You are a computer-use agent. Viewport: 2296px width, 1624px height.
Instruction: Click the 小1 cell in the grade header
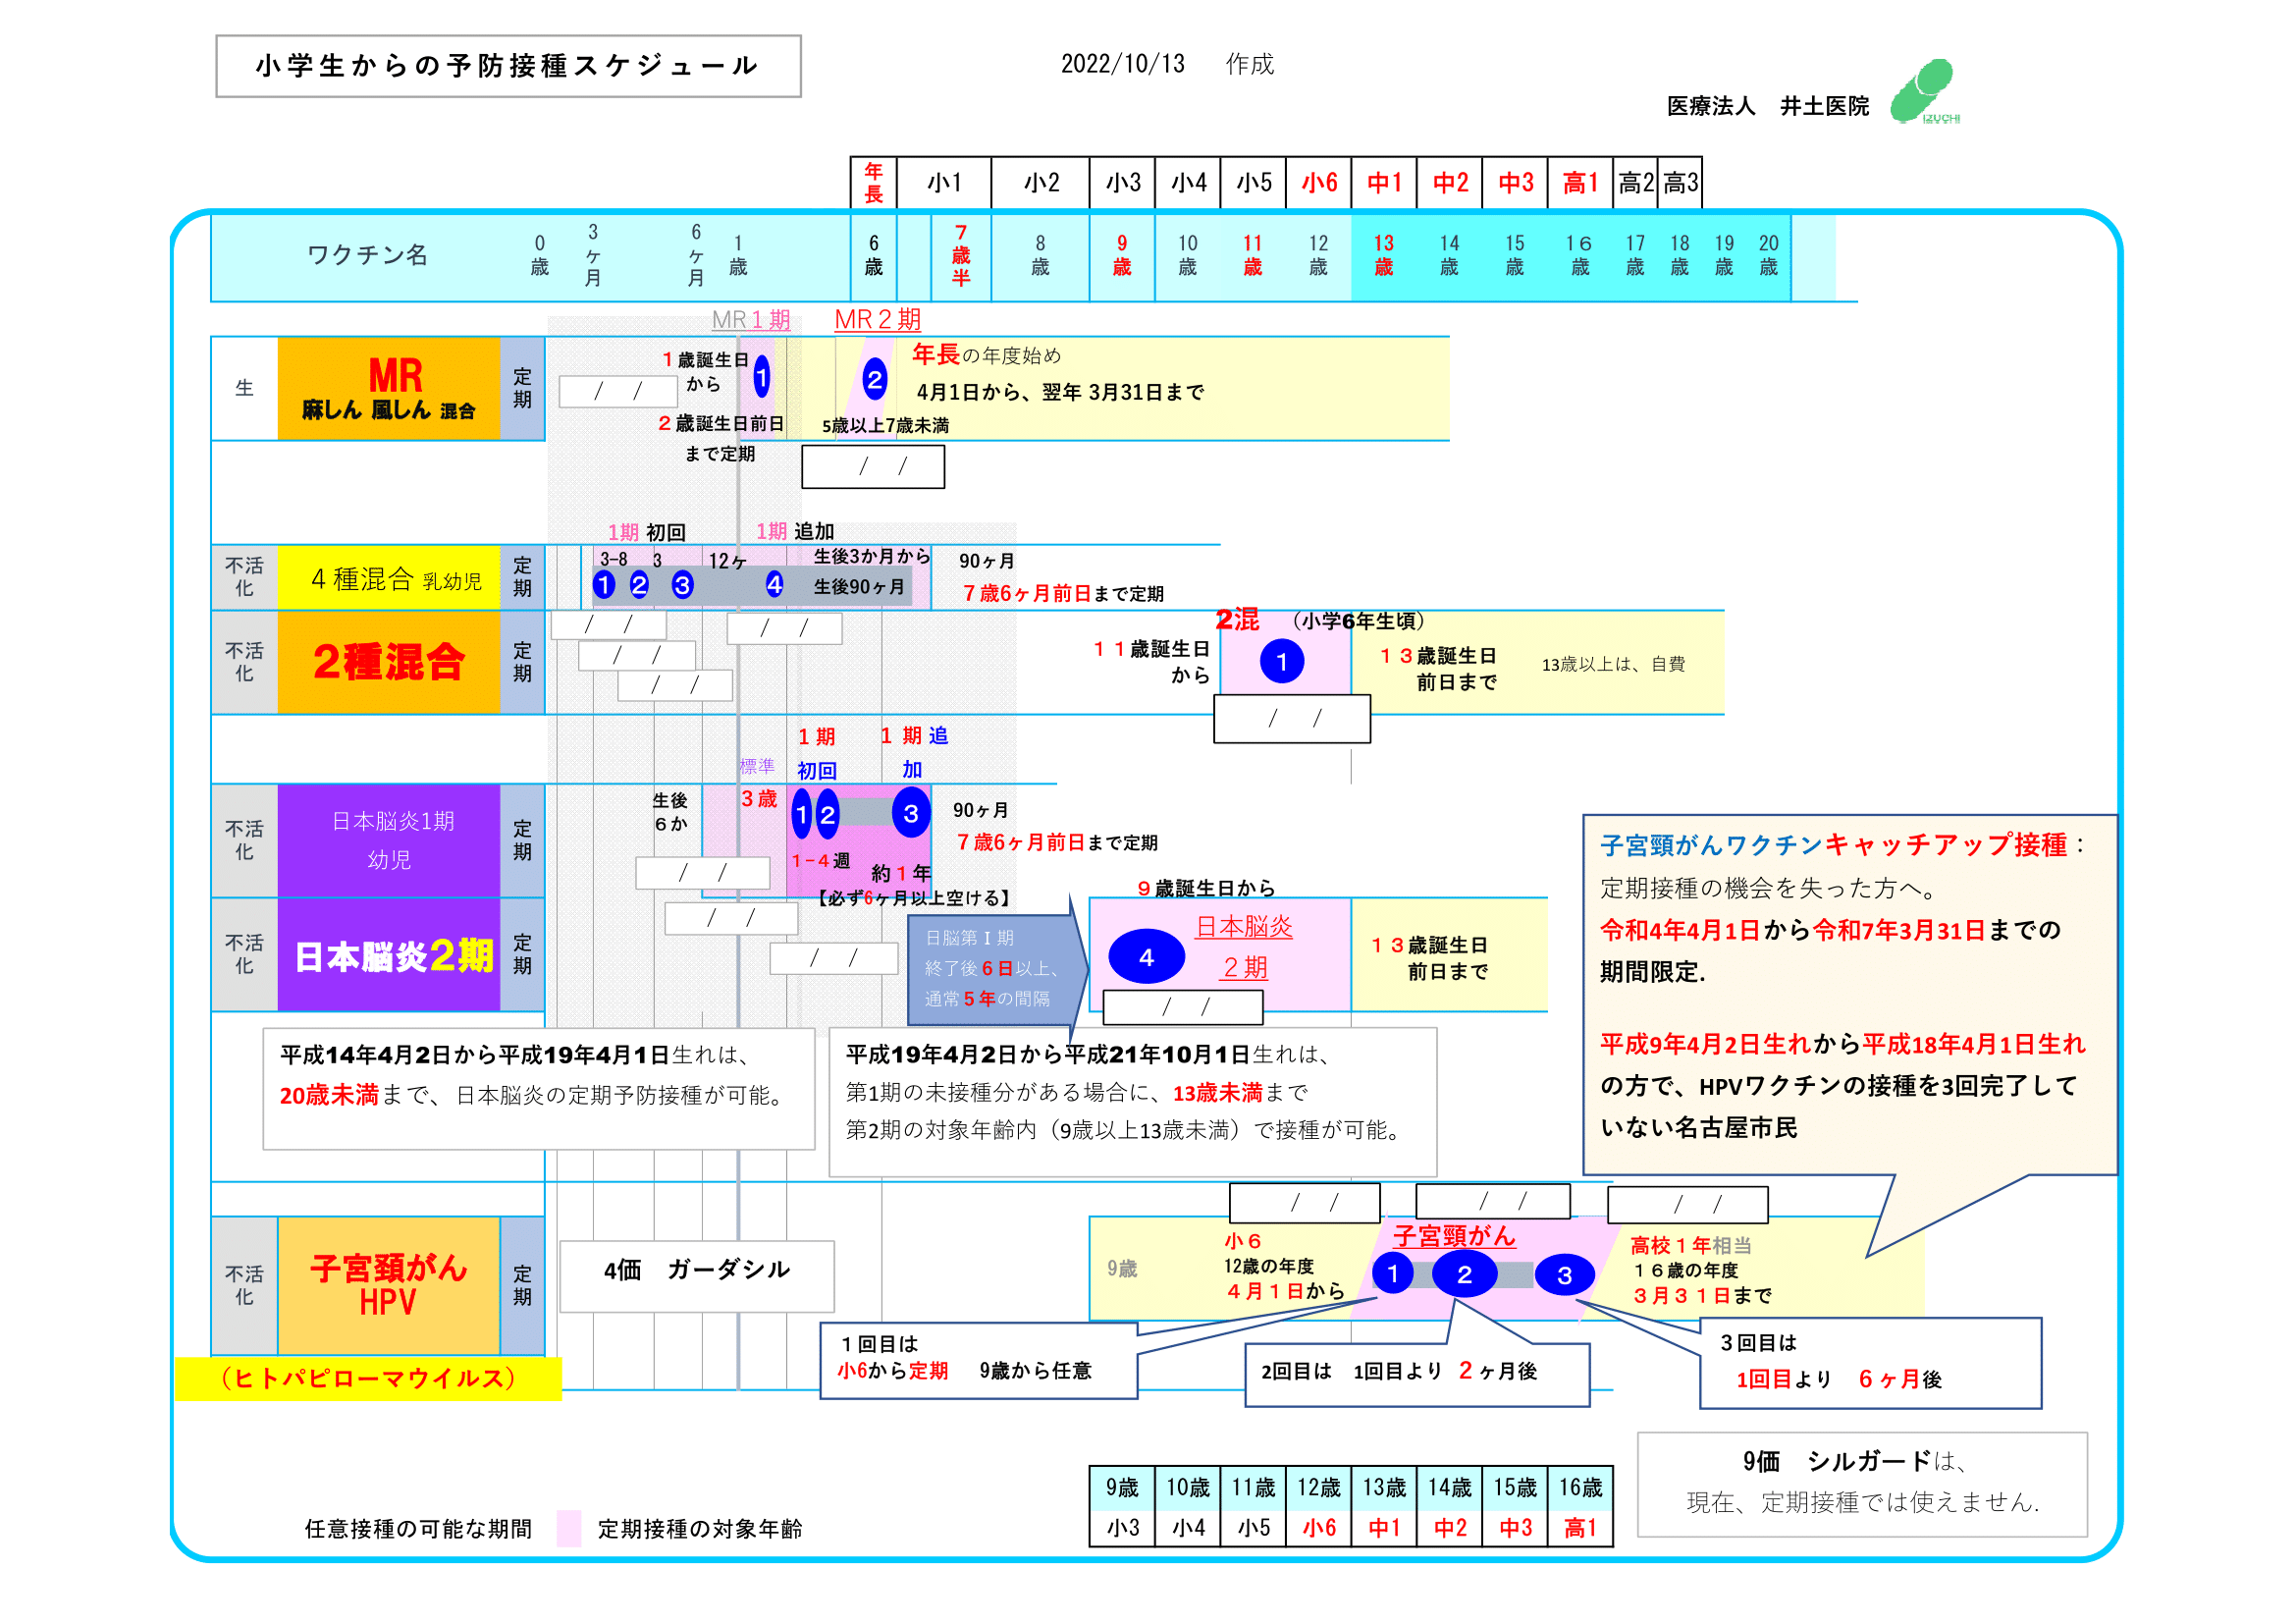(x=944, y=183)
